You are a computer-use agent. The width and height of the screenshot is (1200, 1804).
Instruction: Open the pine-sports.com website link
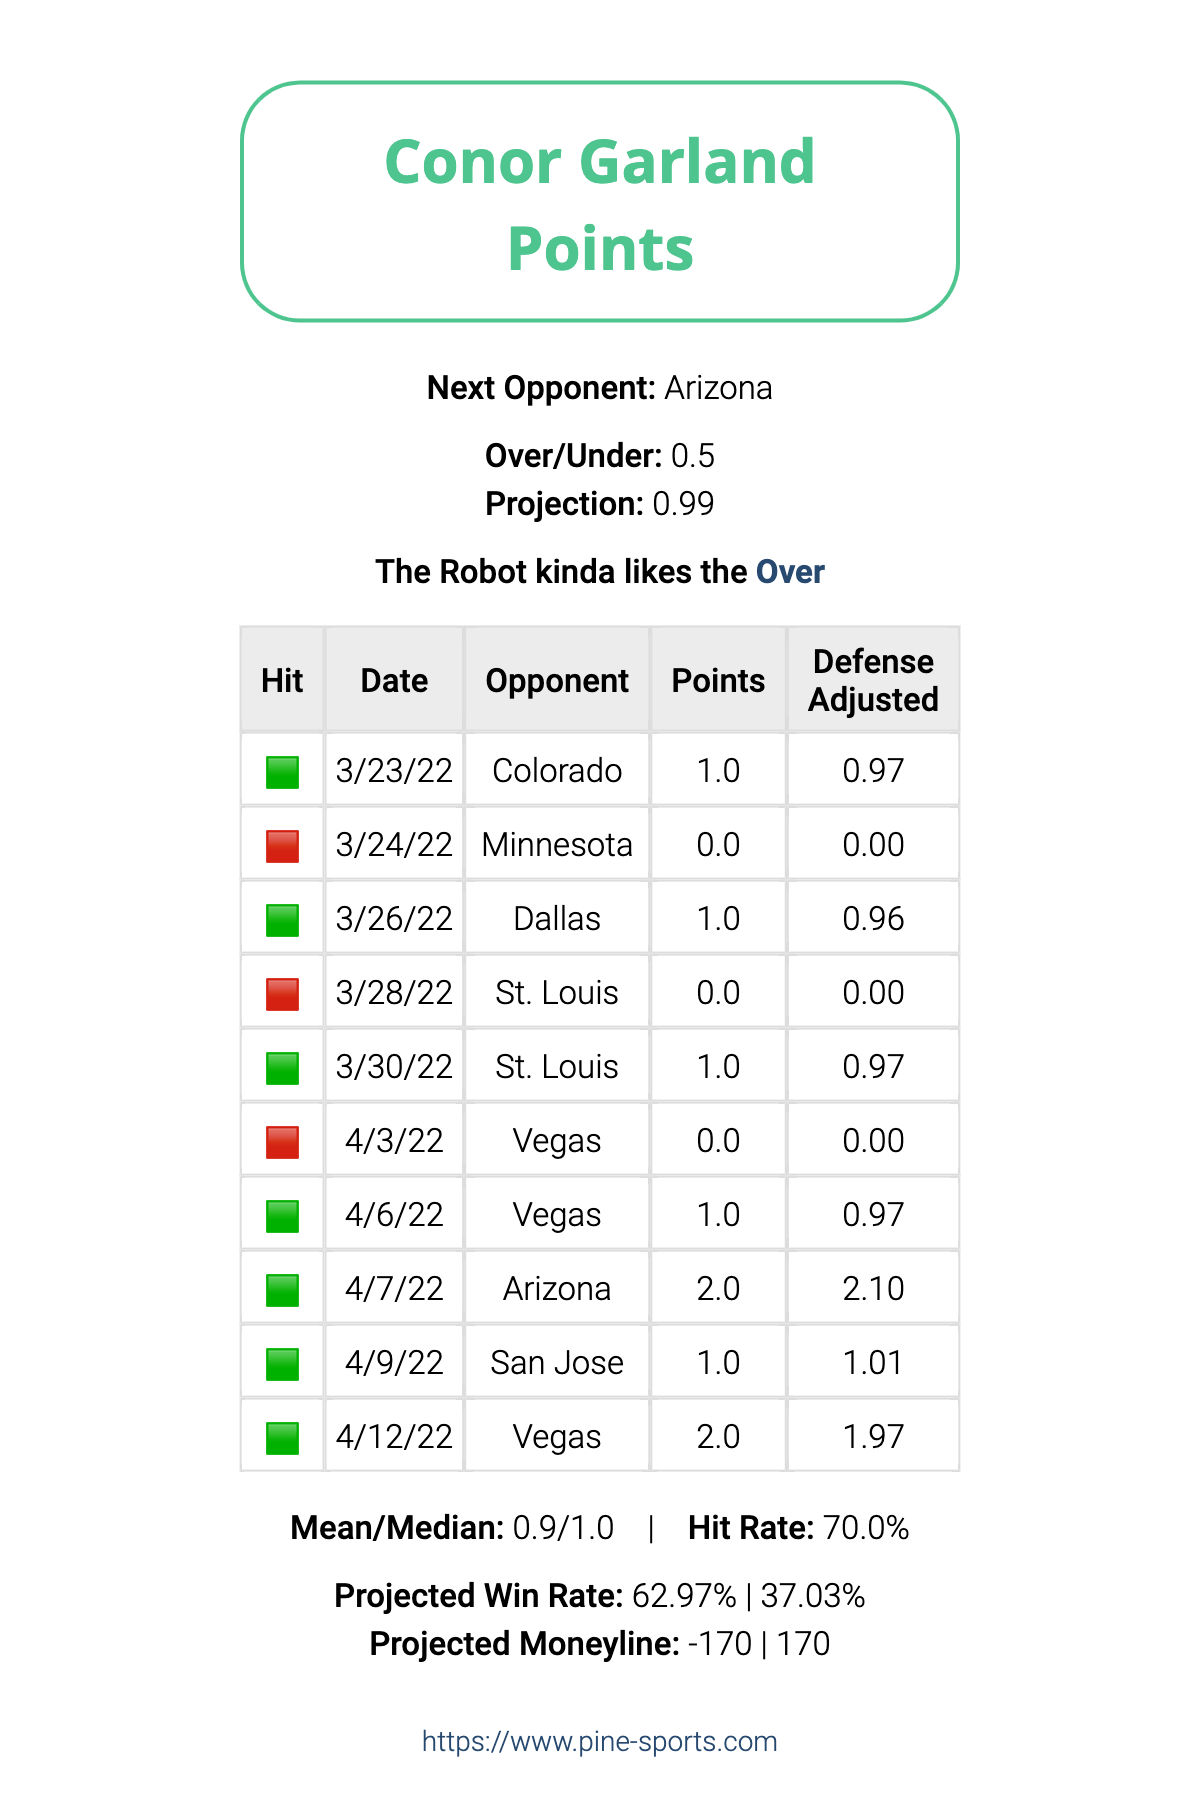pos(600,1741)
